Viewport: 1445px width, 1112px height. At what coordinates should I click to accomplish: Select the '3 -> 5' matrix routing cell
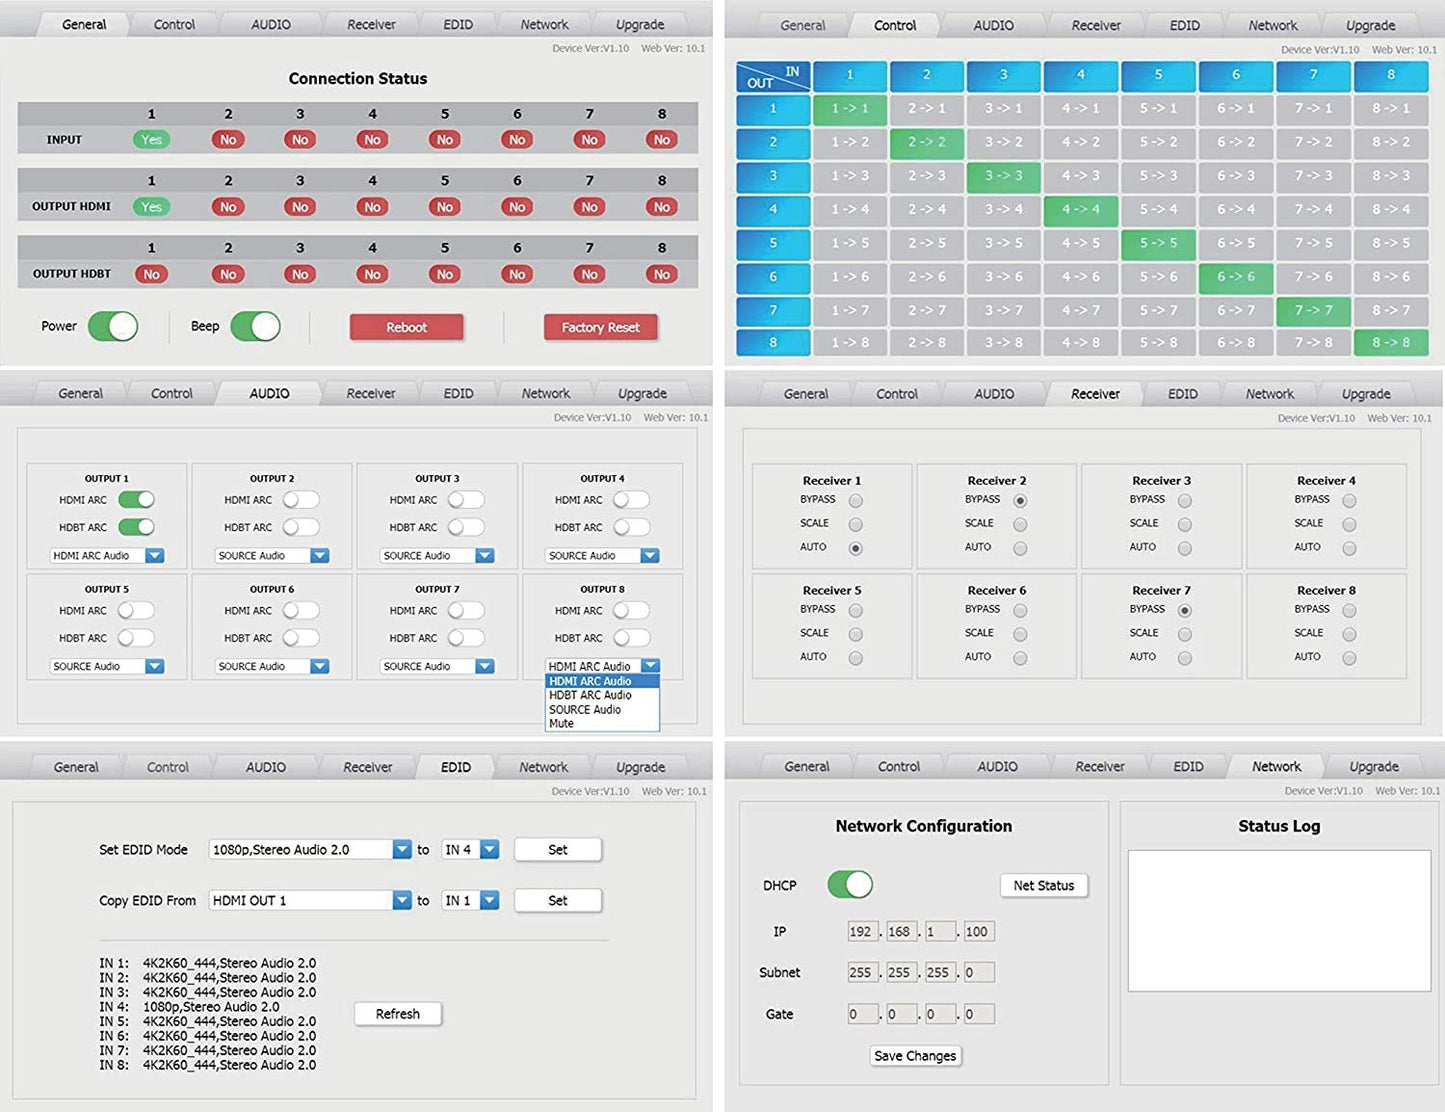[x=1003, y=243]
